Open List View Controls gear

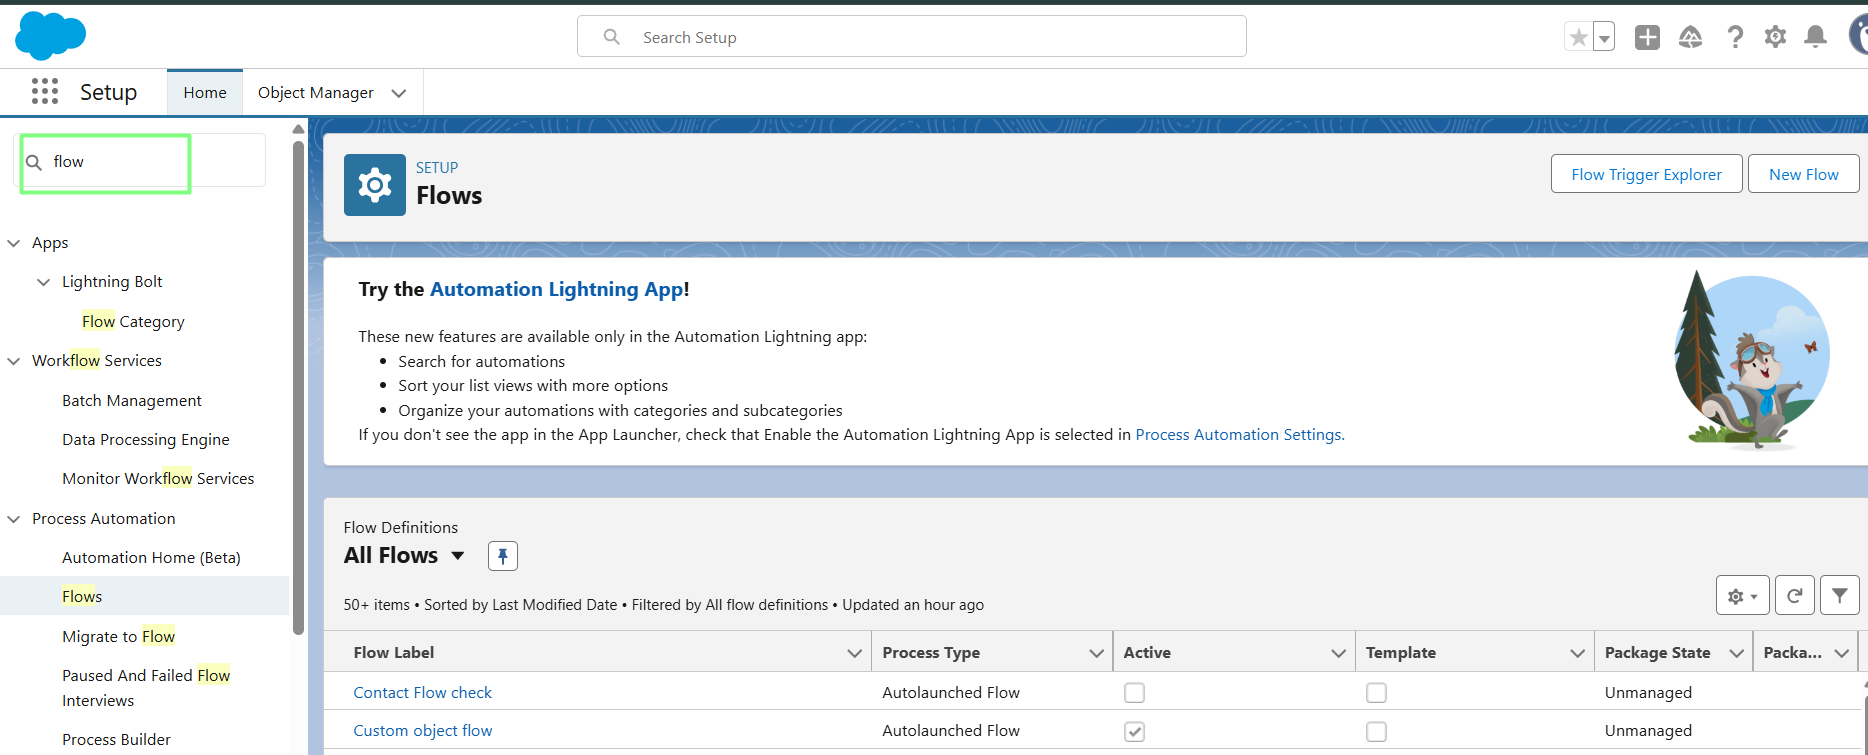[x=1742, y=596]
